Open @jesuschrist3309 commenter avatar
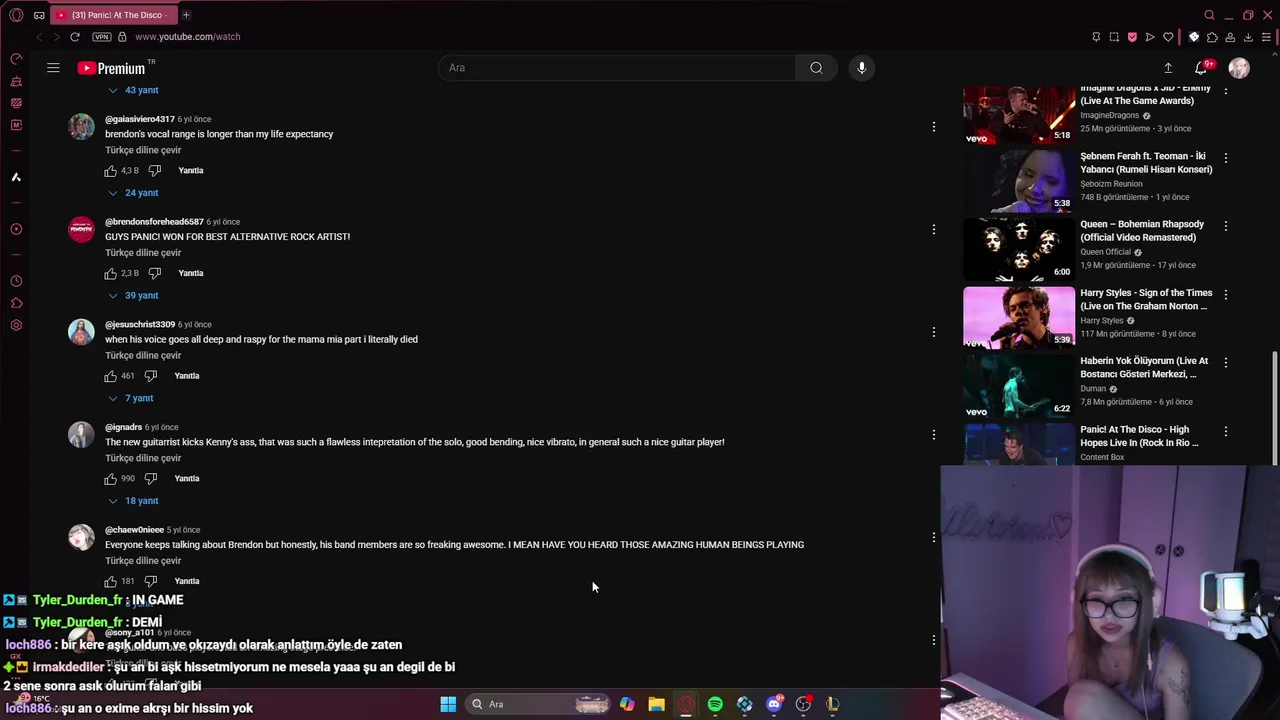 (x=81, y=332)
